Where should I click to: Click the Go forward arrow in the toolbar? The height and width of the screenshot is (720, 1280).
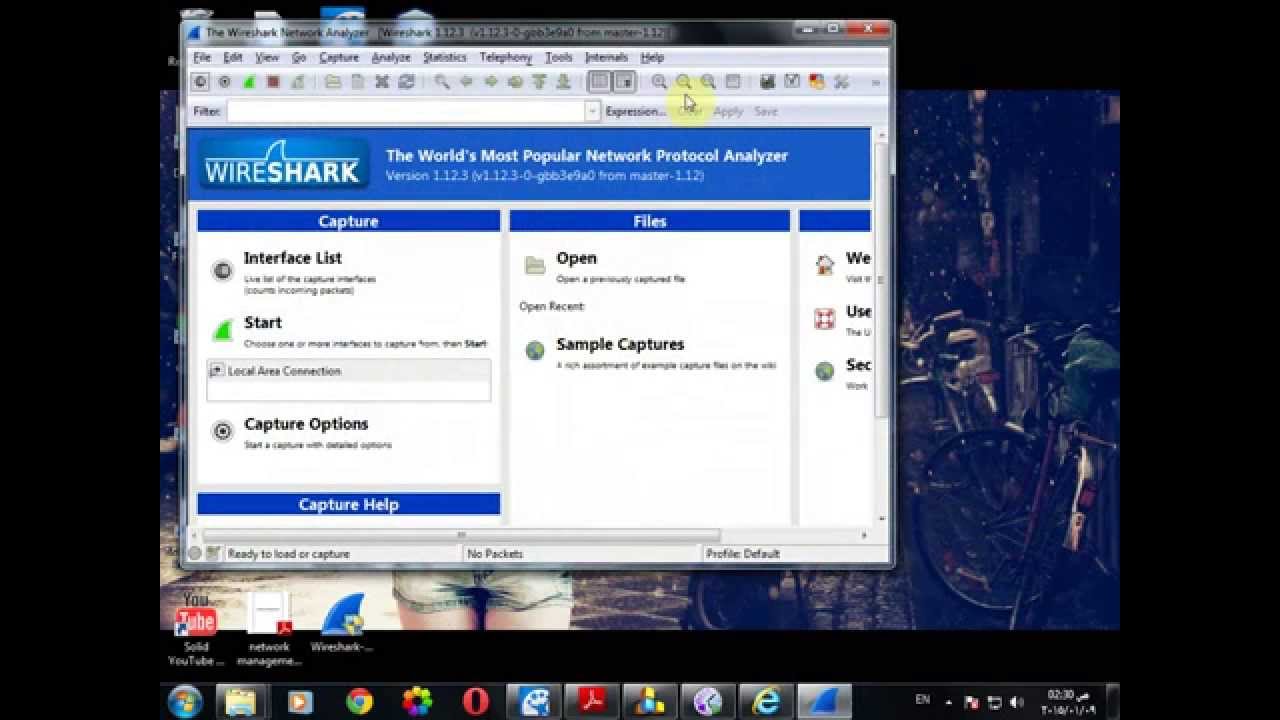click(490, 82)
